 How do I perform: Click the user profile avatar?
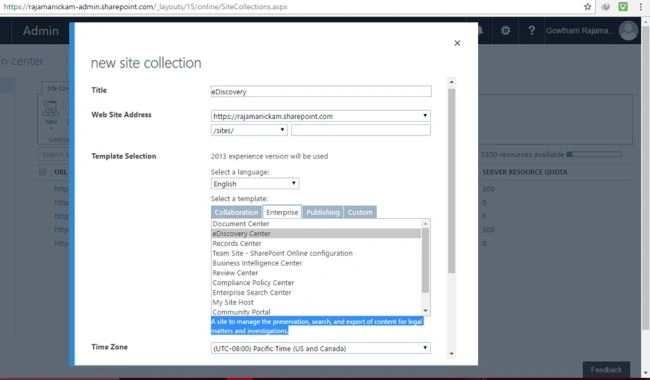[x=628, y=31]
